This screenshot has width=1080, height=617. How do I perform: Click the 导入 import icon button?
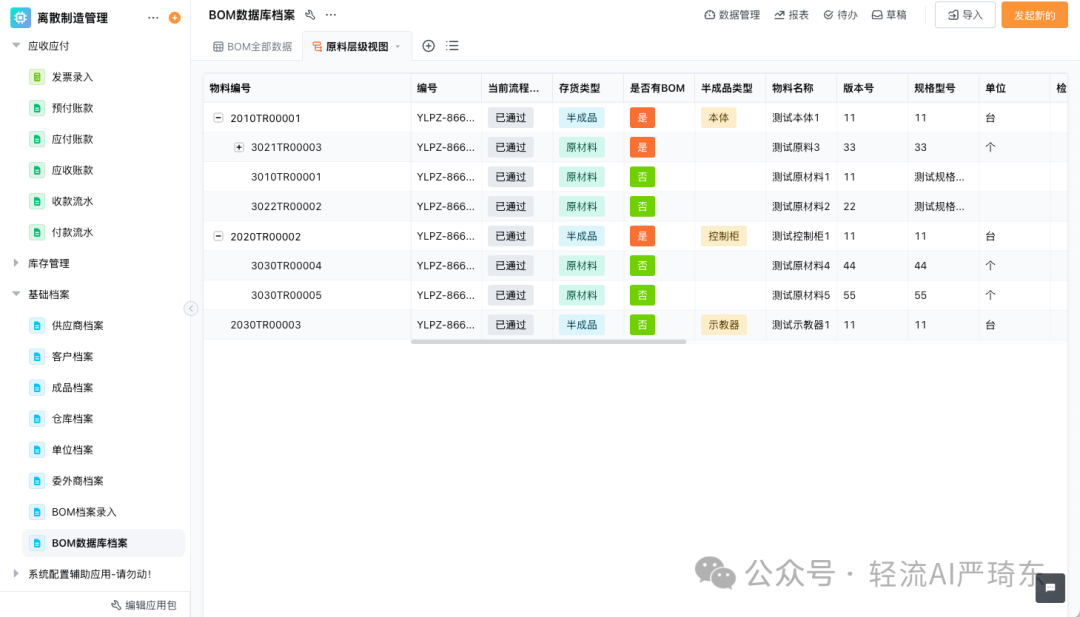pyautogui.click(x=963, y=15)
